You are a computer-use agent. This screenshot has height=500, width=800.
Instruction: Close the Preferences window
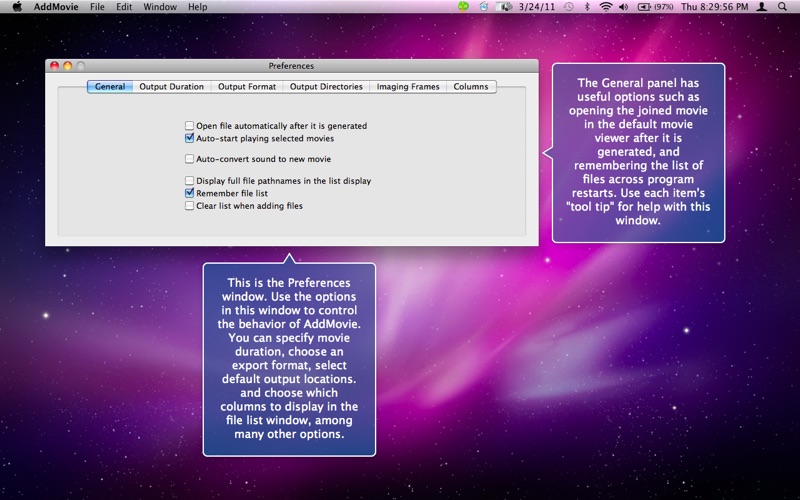tap(55, 66)
